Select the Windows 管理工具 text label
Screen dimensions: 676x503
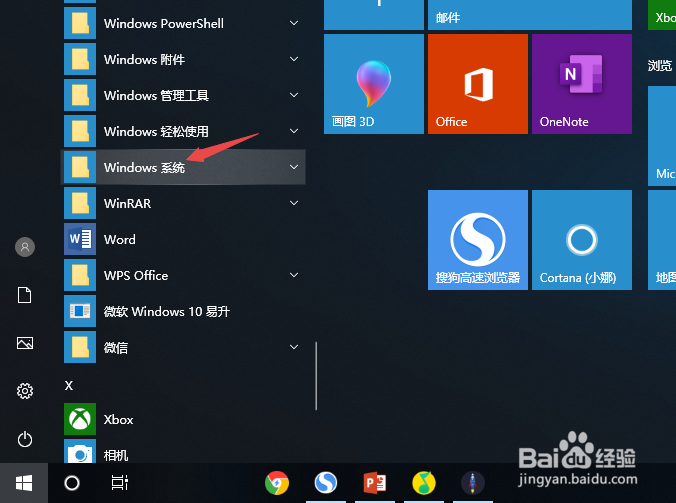pos(156,95)
